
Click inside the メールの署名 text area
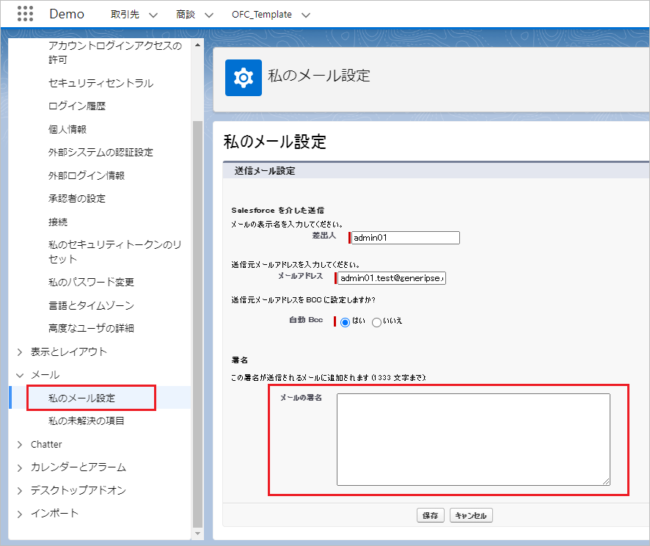[473, 439]
